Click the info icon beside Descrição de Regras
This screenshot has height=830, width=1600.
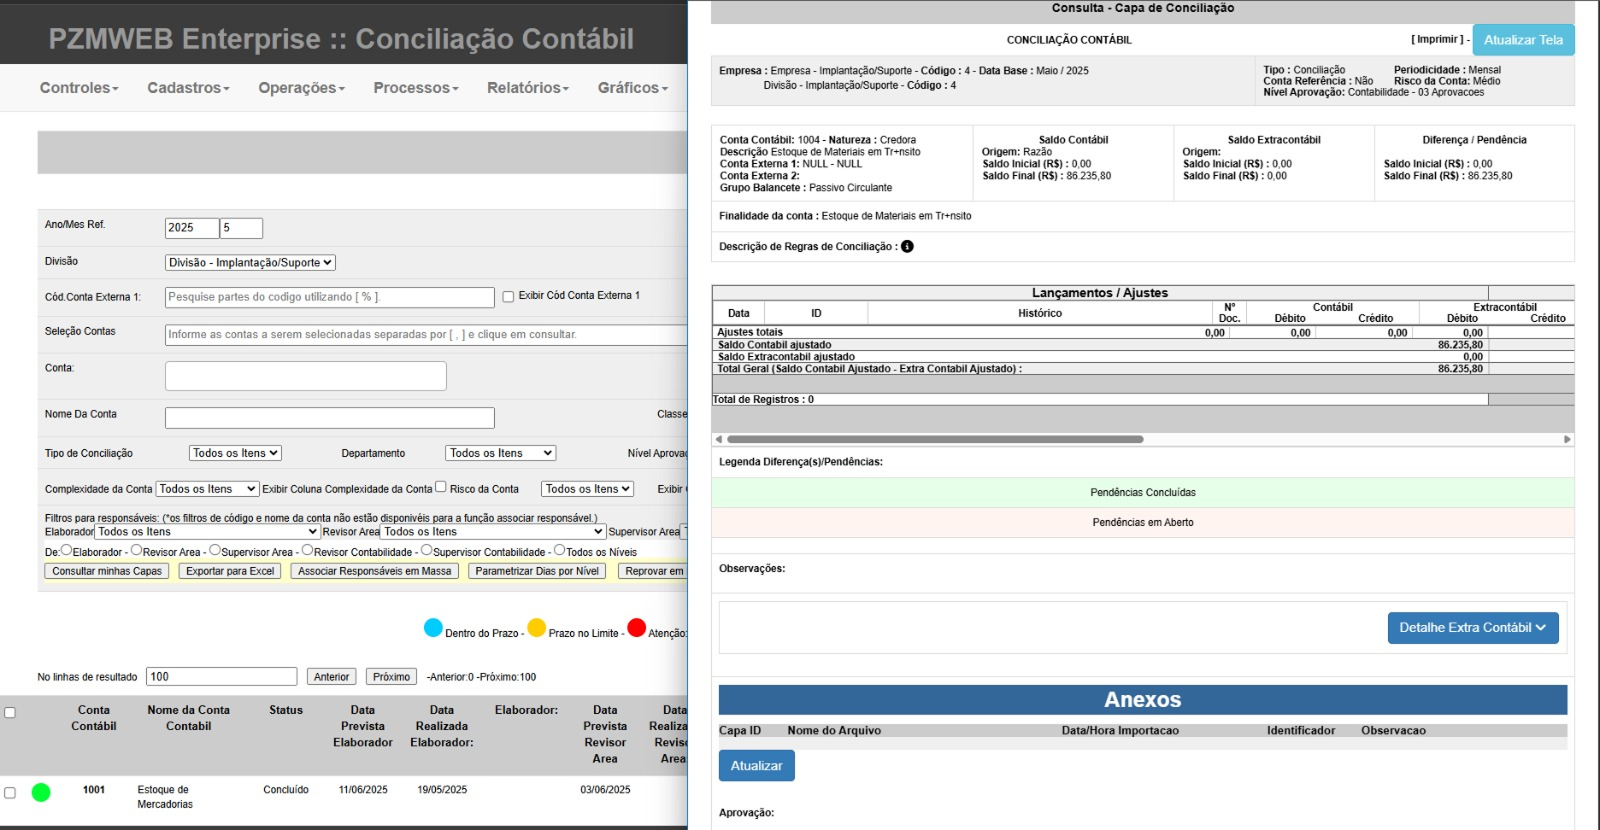click(907, 247)
